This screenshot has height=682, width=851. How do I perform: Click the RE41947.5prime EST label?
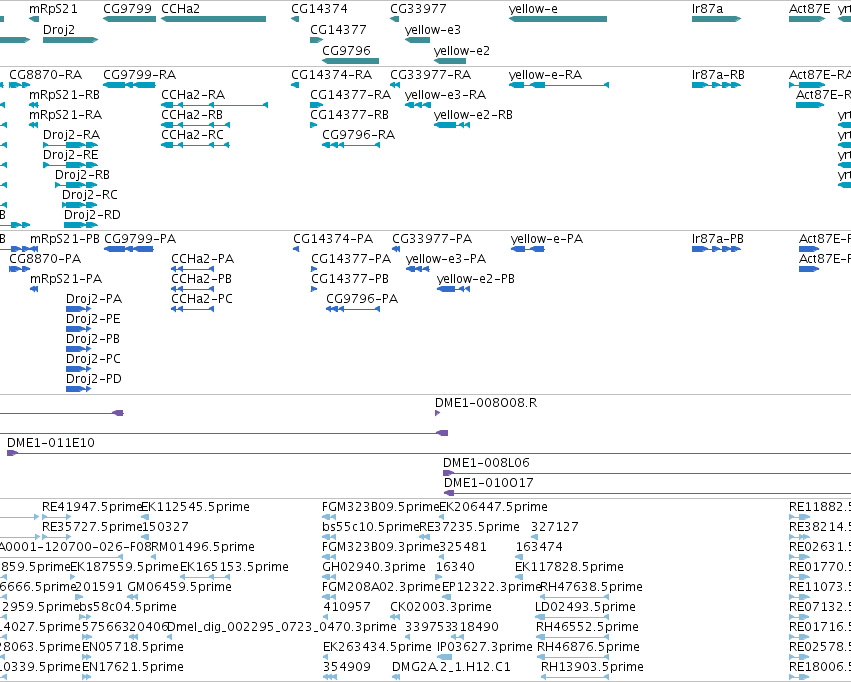click(91, 507)
